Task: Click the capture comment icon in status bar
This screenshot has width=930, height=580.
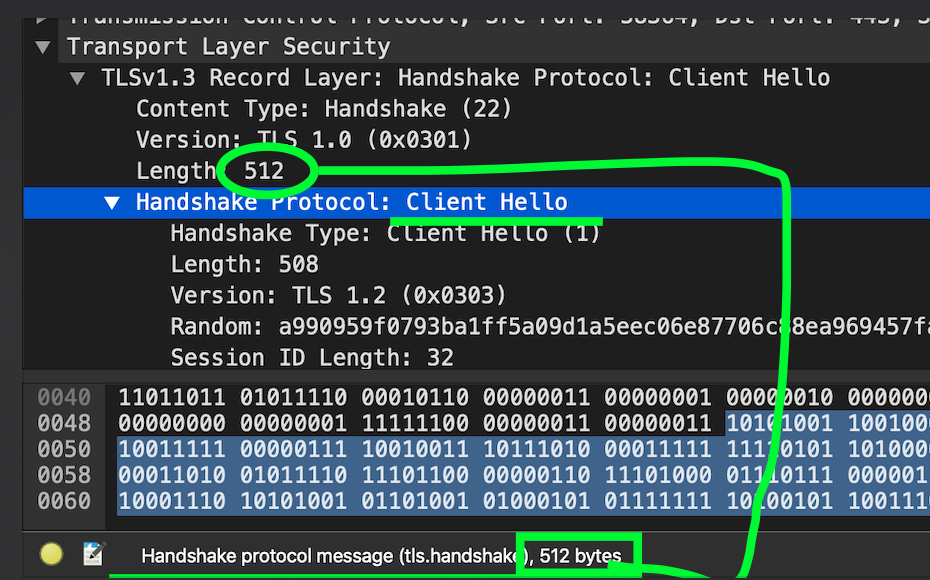Action: click(x=93, y=551)
